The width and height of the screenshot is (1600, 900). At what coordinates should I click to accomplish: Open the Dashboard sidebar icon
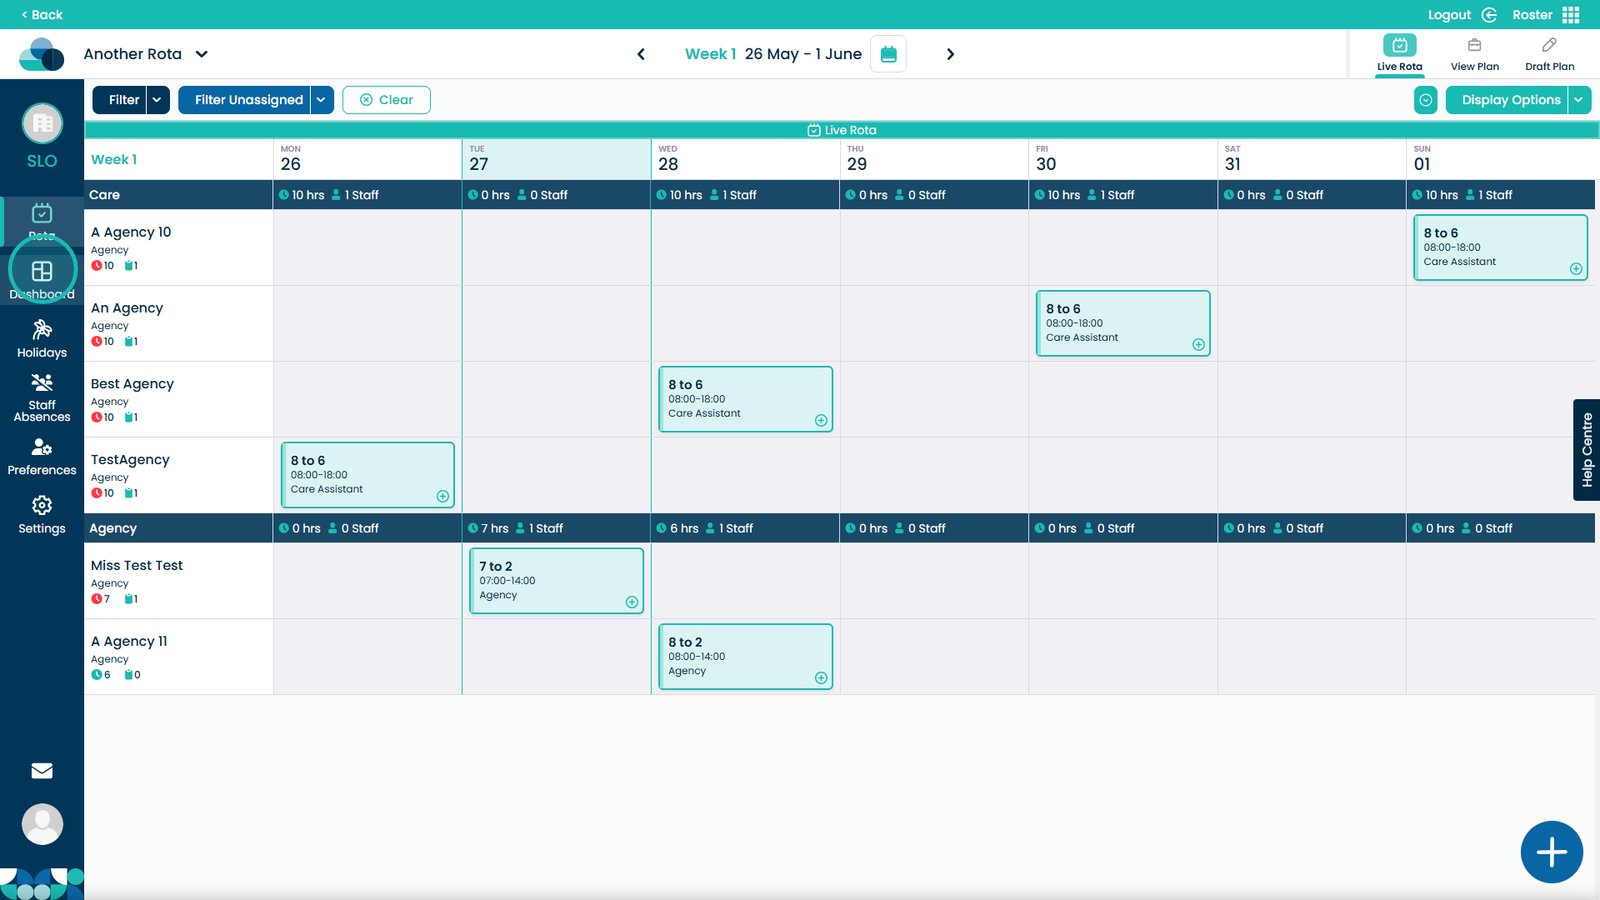tap(42, 272)
